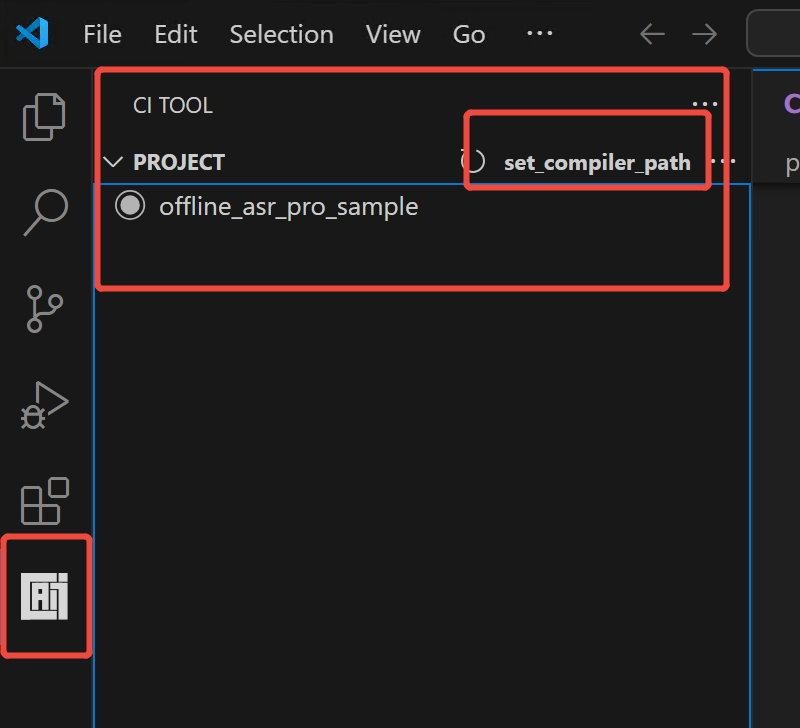Select the offline_asr_pro_sample radio button
This screenshot has height=728, width=800.
[x=130, y=207]
